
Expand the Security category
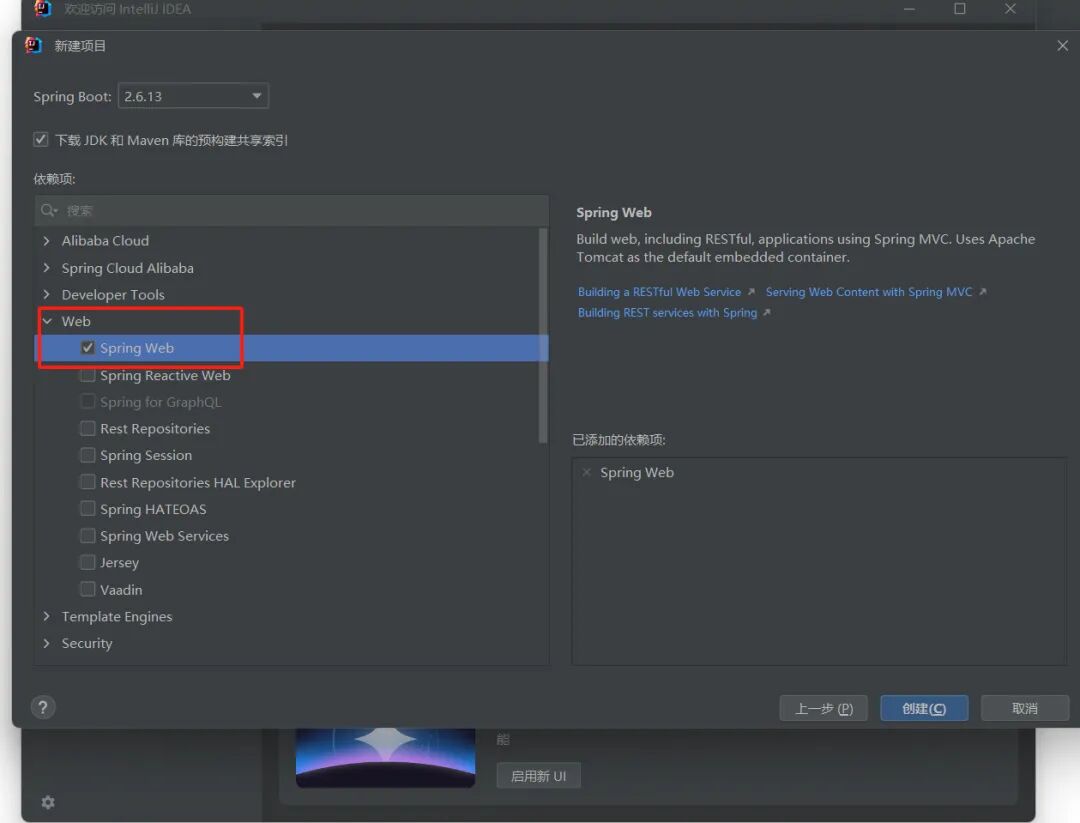point(46,643)
